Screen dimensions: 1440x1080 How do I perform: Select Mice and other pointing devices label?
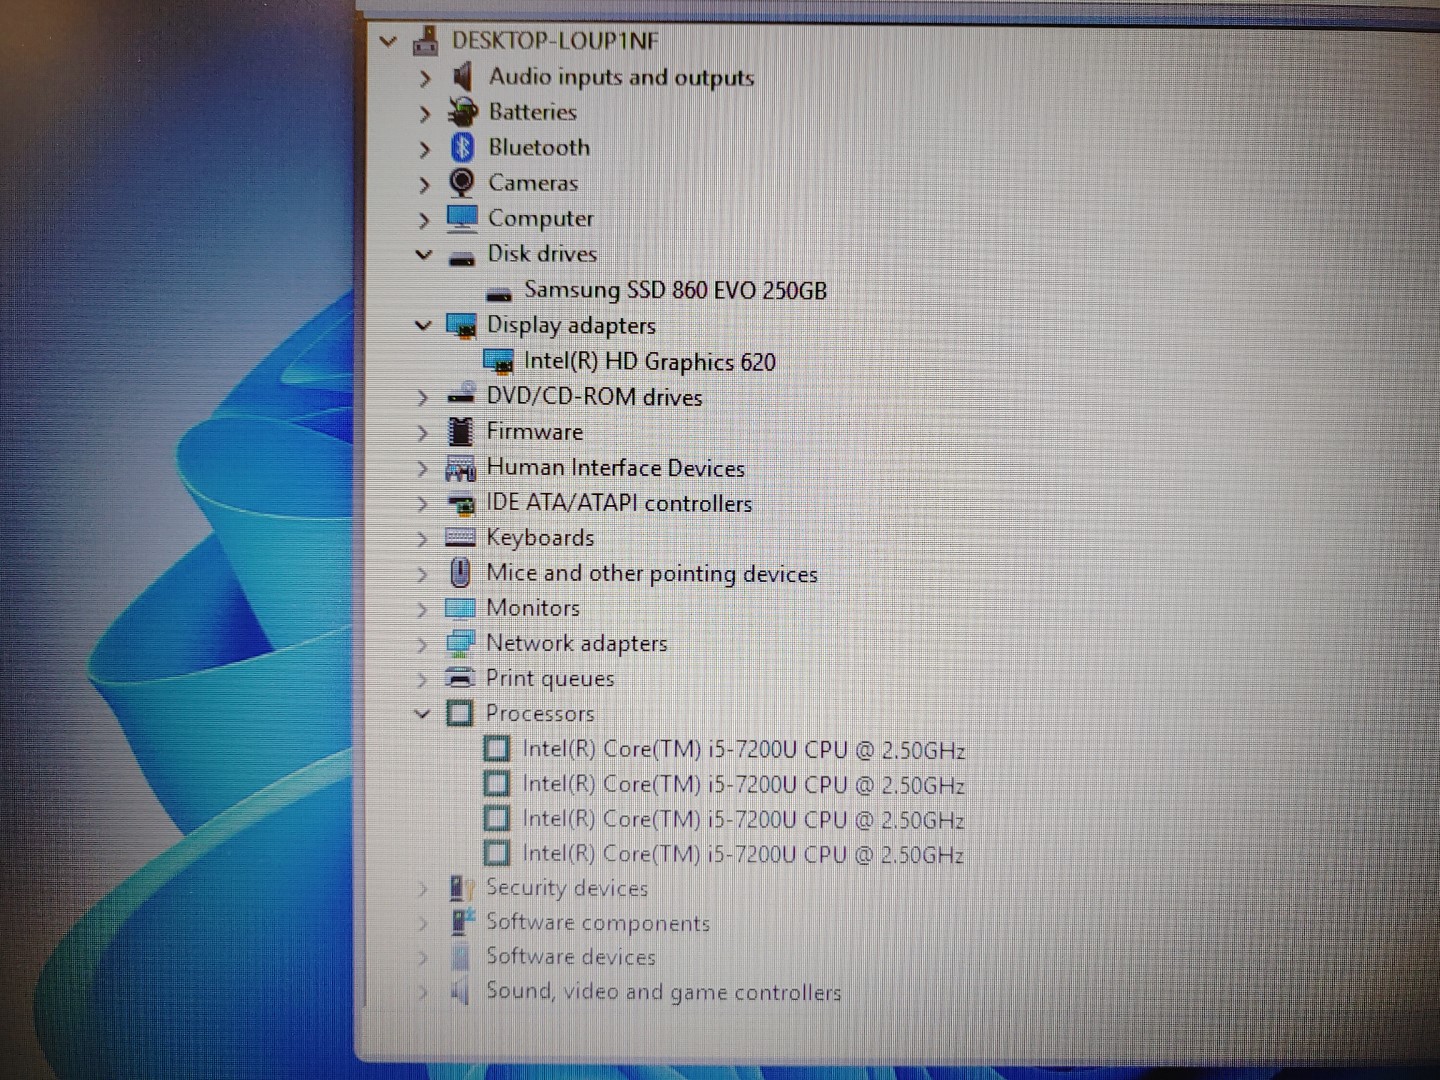click(x=652, y=573)
